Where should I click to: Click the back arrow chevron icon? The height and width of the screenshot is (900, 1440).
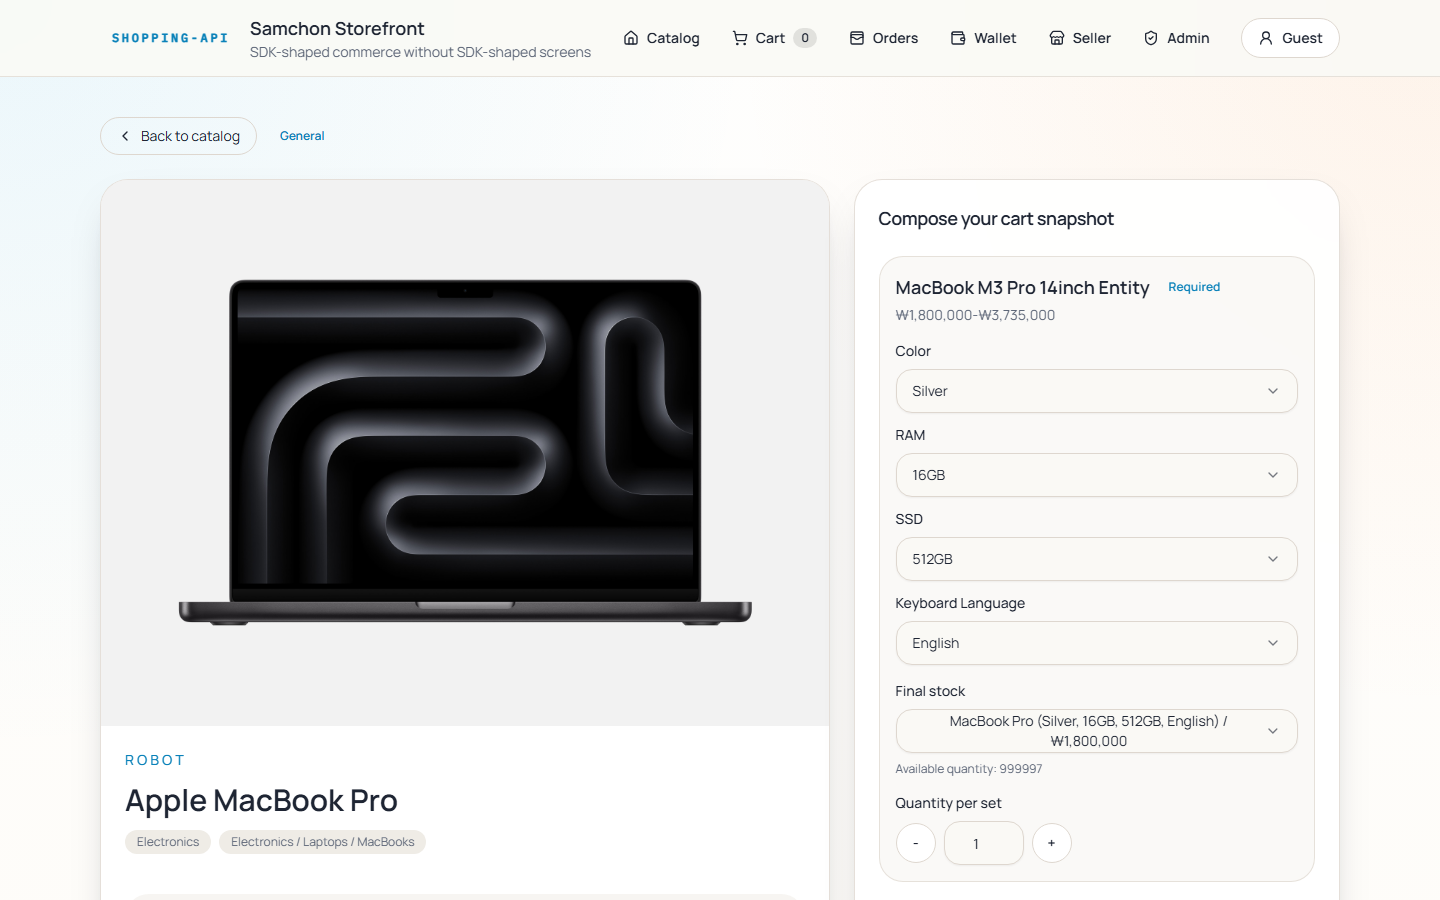125,136
